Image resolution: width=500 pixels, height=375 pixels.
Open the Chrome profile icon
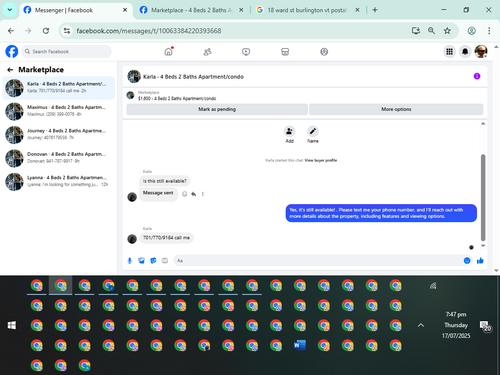coord(471,31)
